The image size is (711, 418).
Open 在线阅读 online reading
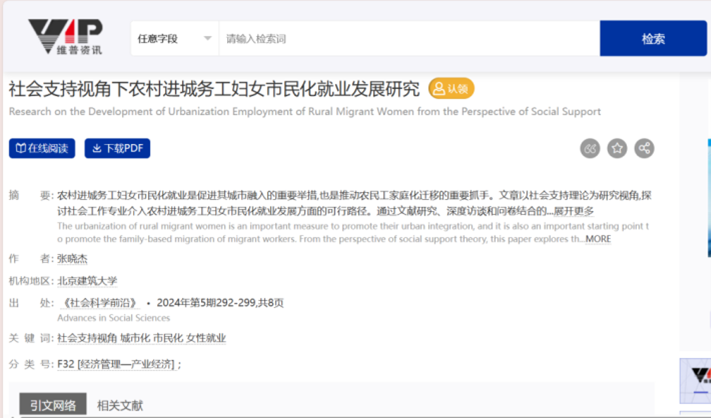point(42,148)
